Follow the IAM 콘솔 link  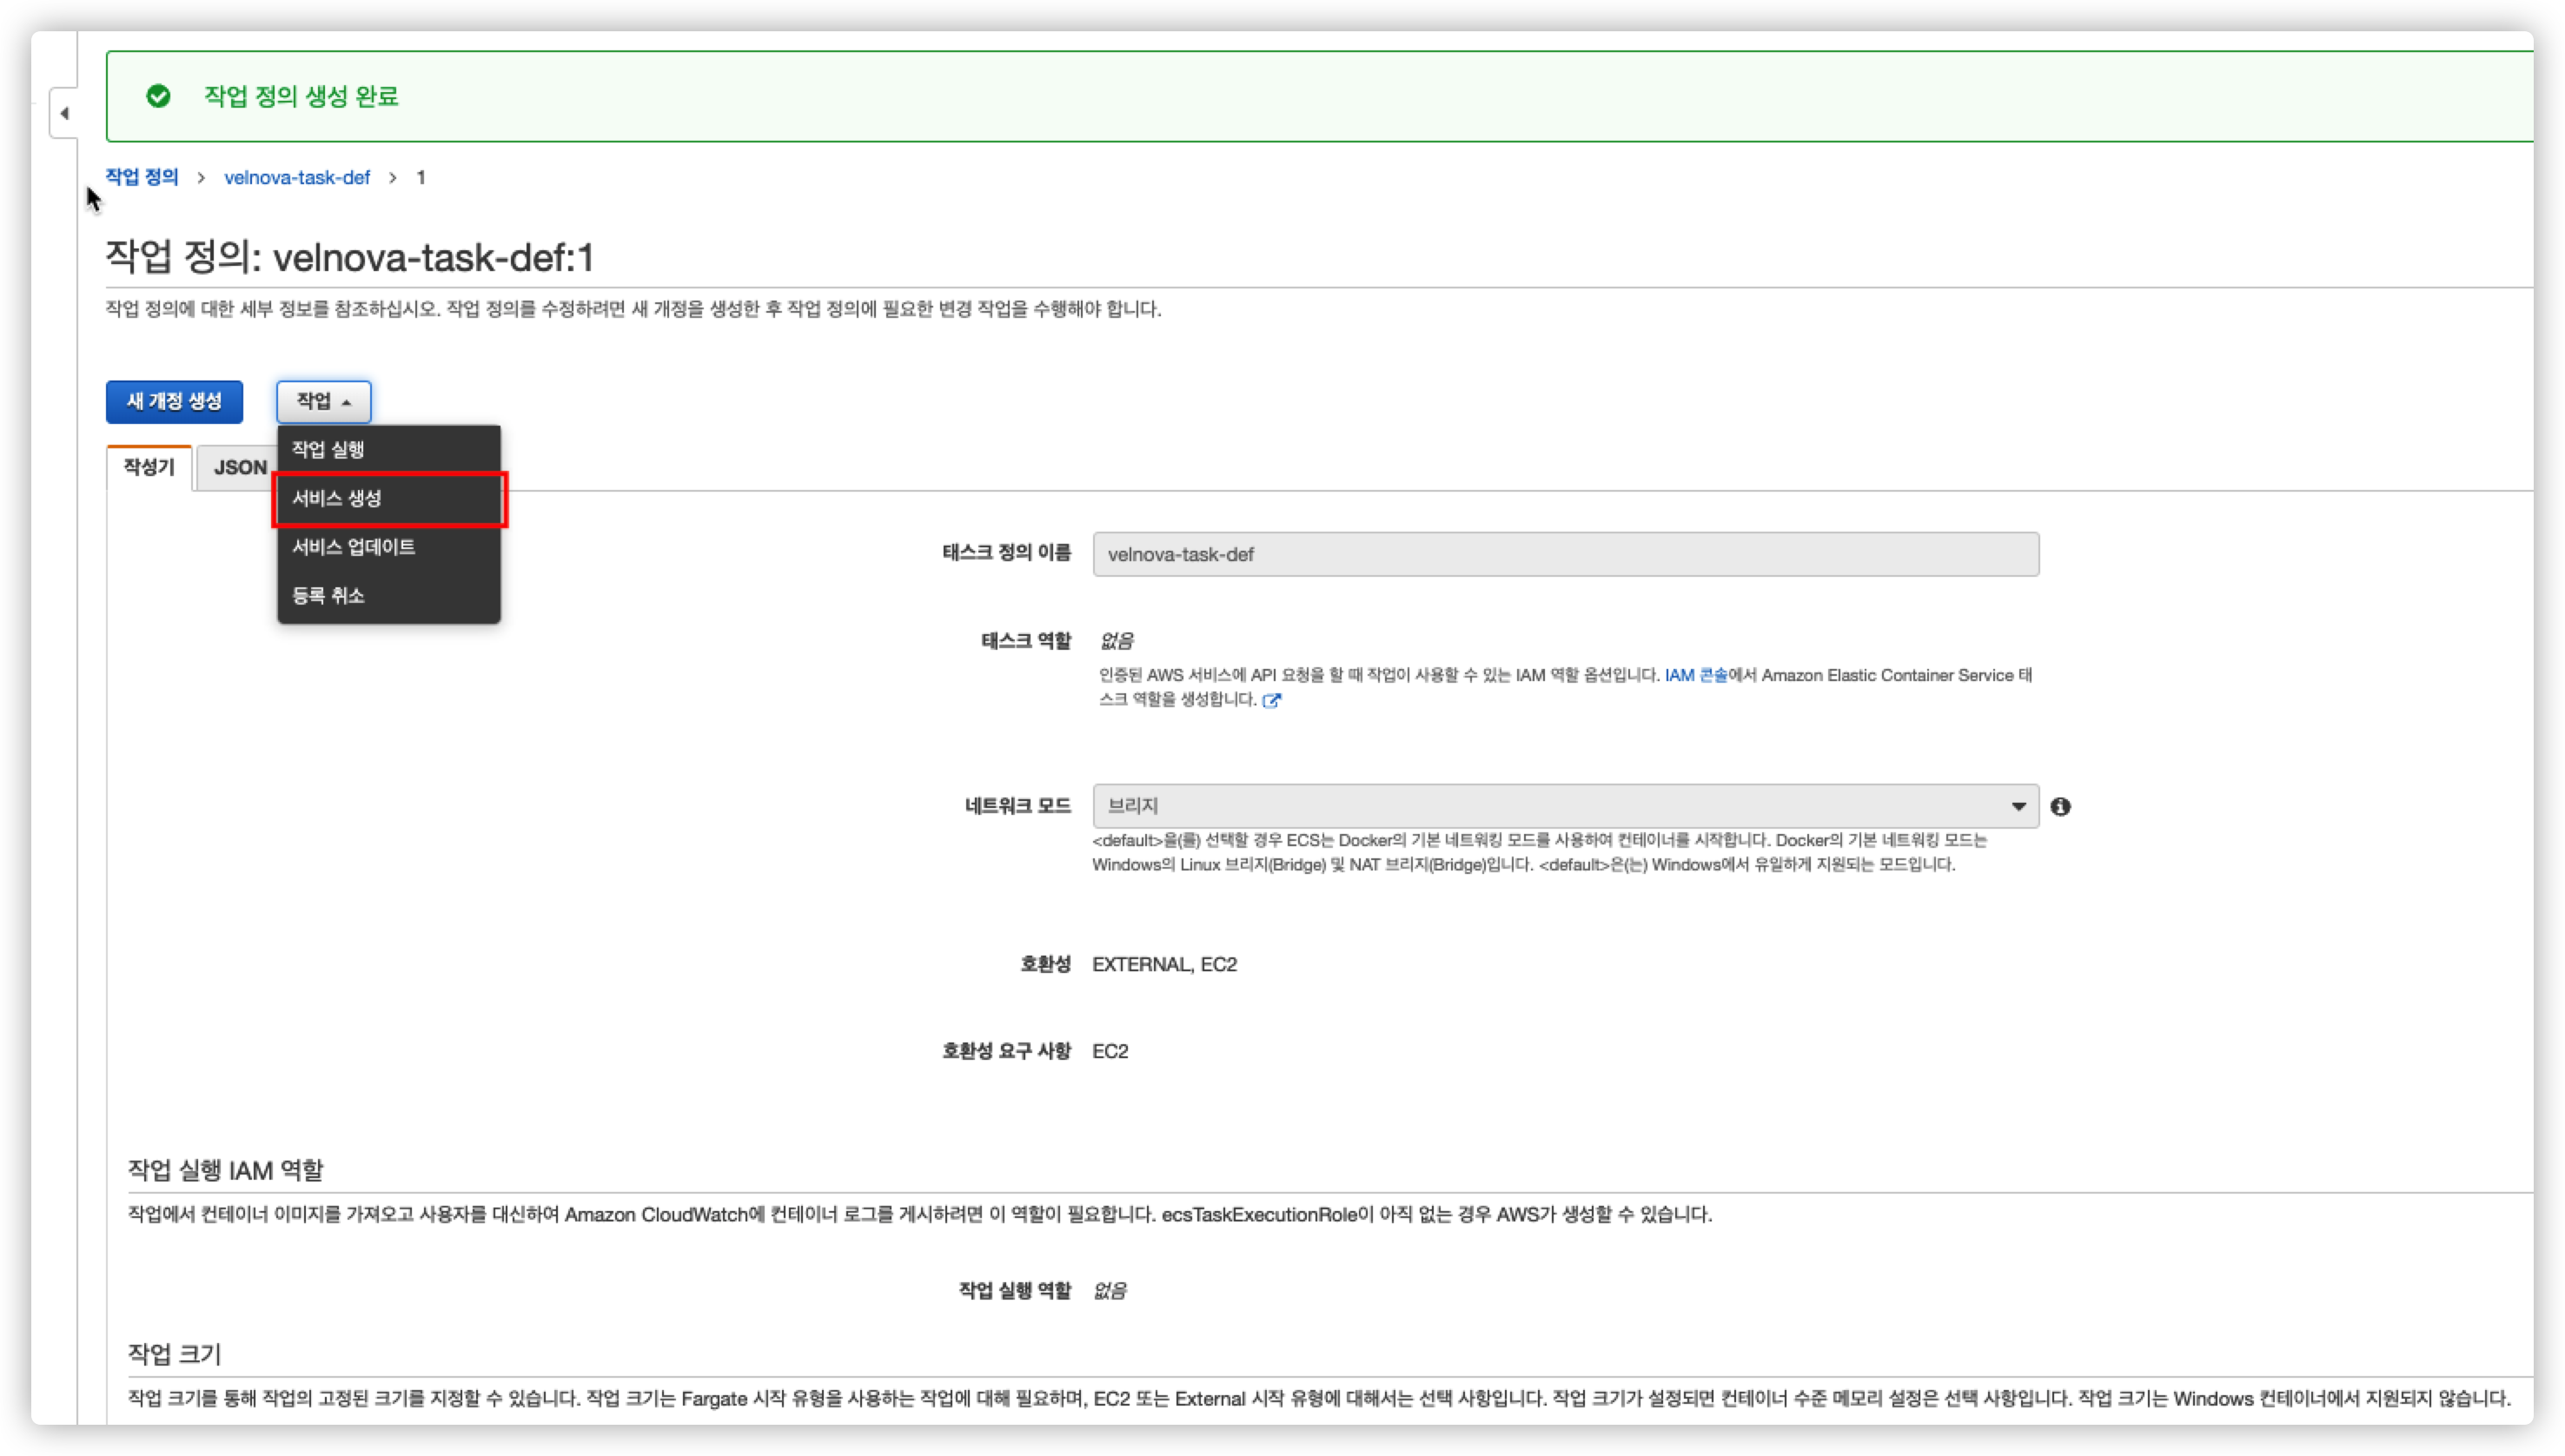[1695, 675]
